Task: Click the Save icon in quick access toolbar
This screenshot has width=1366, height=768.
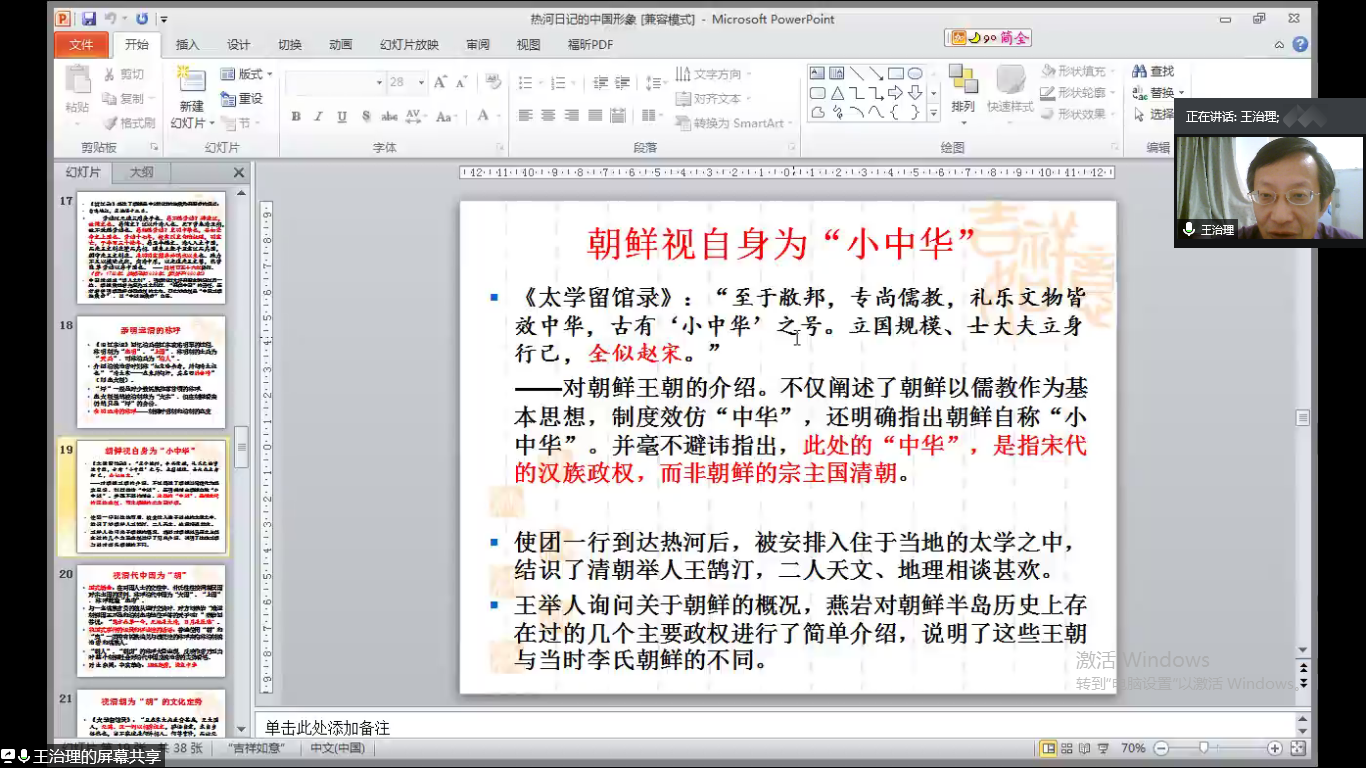Action: [x=89, y=19]
